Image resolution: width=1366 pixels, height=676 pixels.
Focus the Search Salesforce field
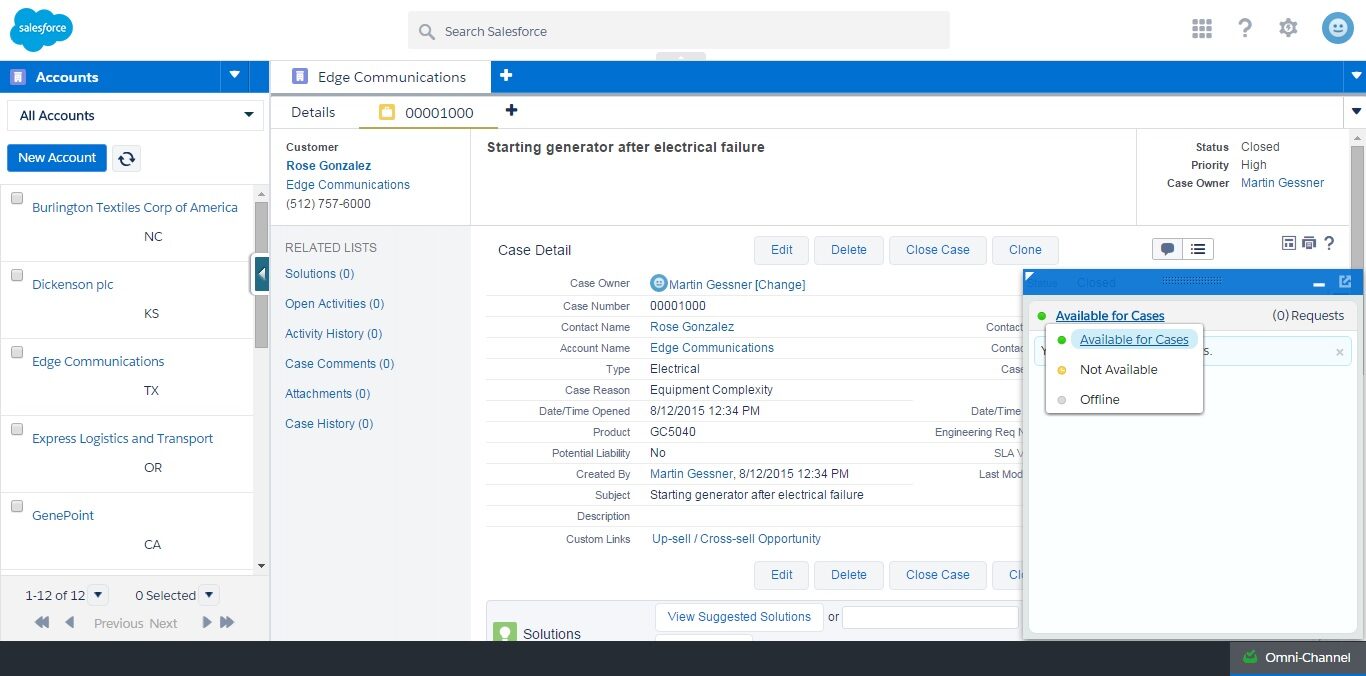[679, 31]
